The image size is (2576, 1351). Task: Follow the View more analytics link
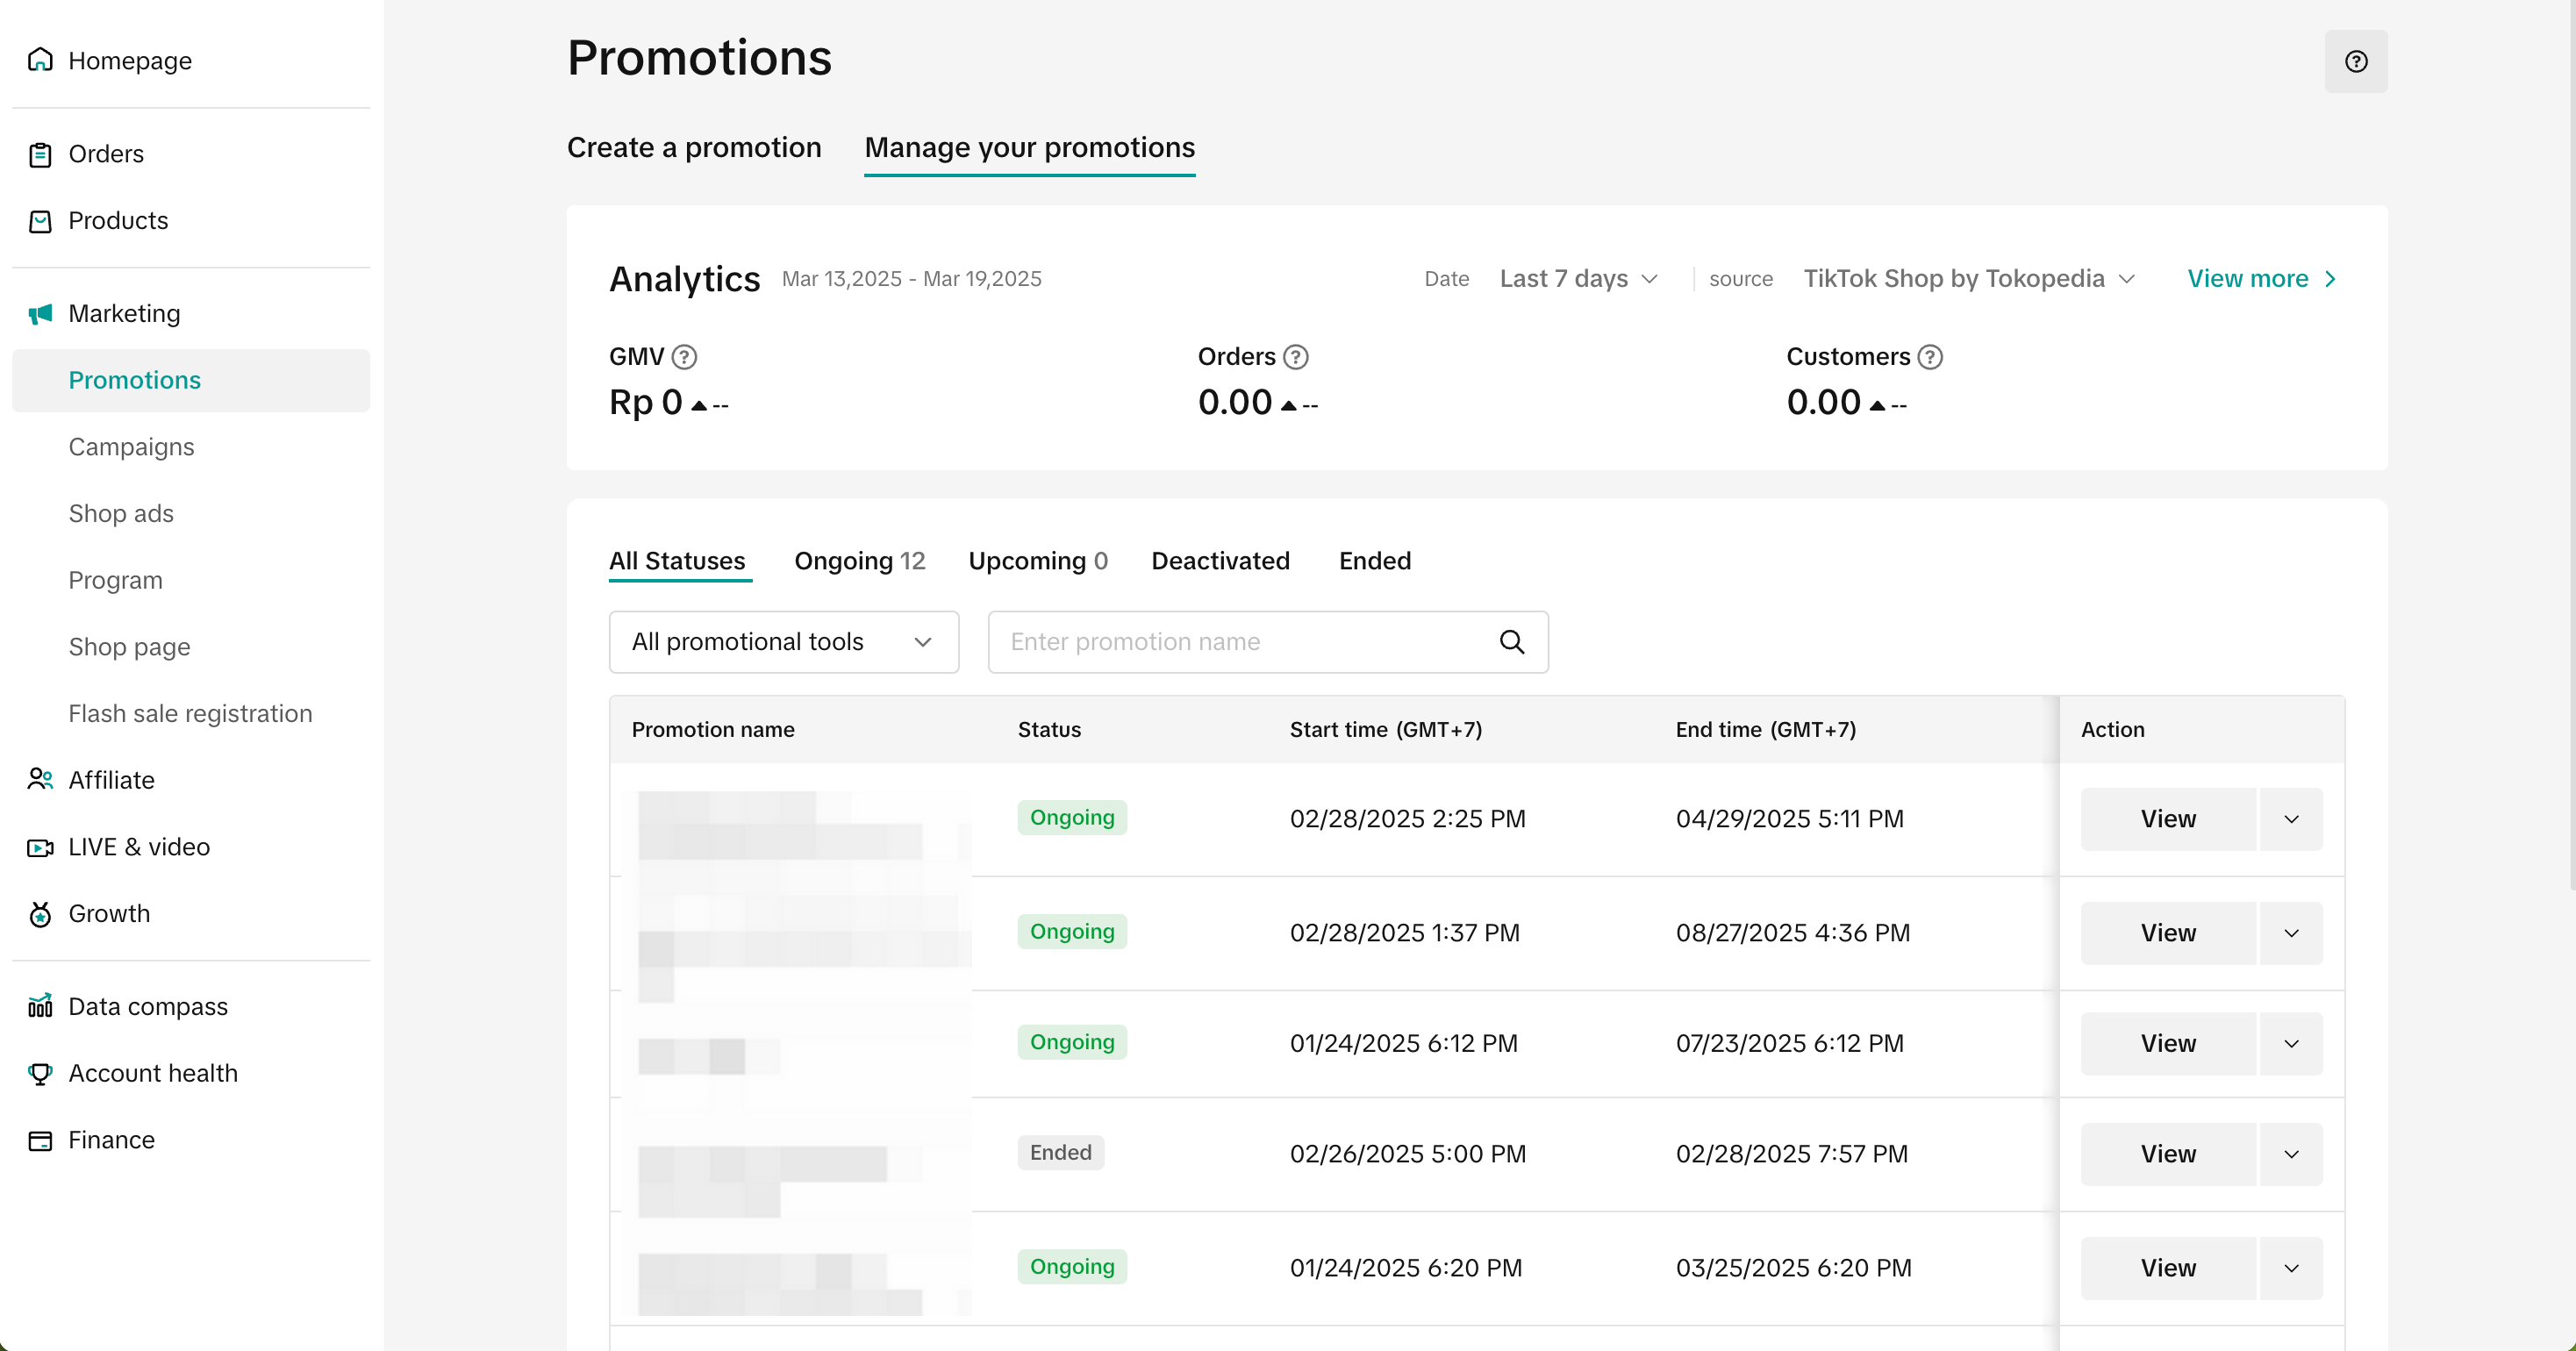pos(2260,279)
